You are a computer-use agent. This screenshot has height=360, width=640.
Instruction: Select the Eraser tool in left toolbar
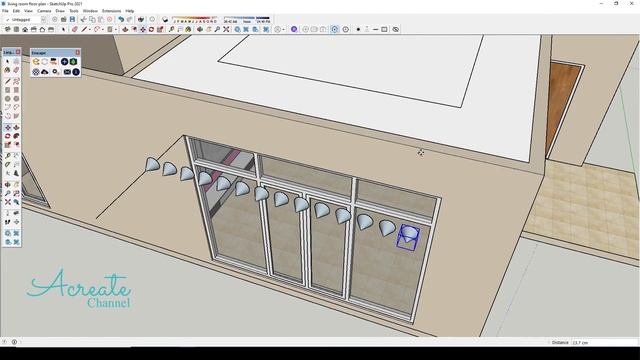tap(16, 70)
